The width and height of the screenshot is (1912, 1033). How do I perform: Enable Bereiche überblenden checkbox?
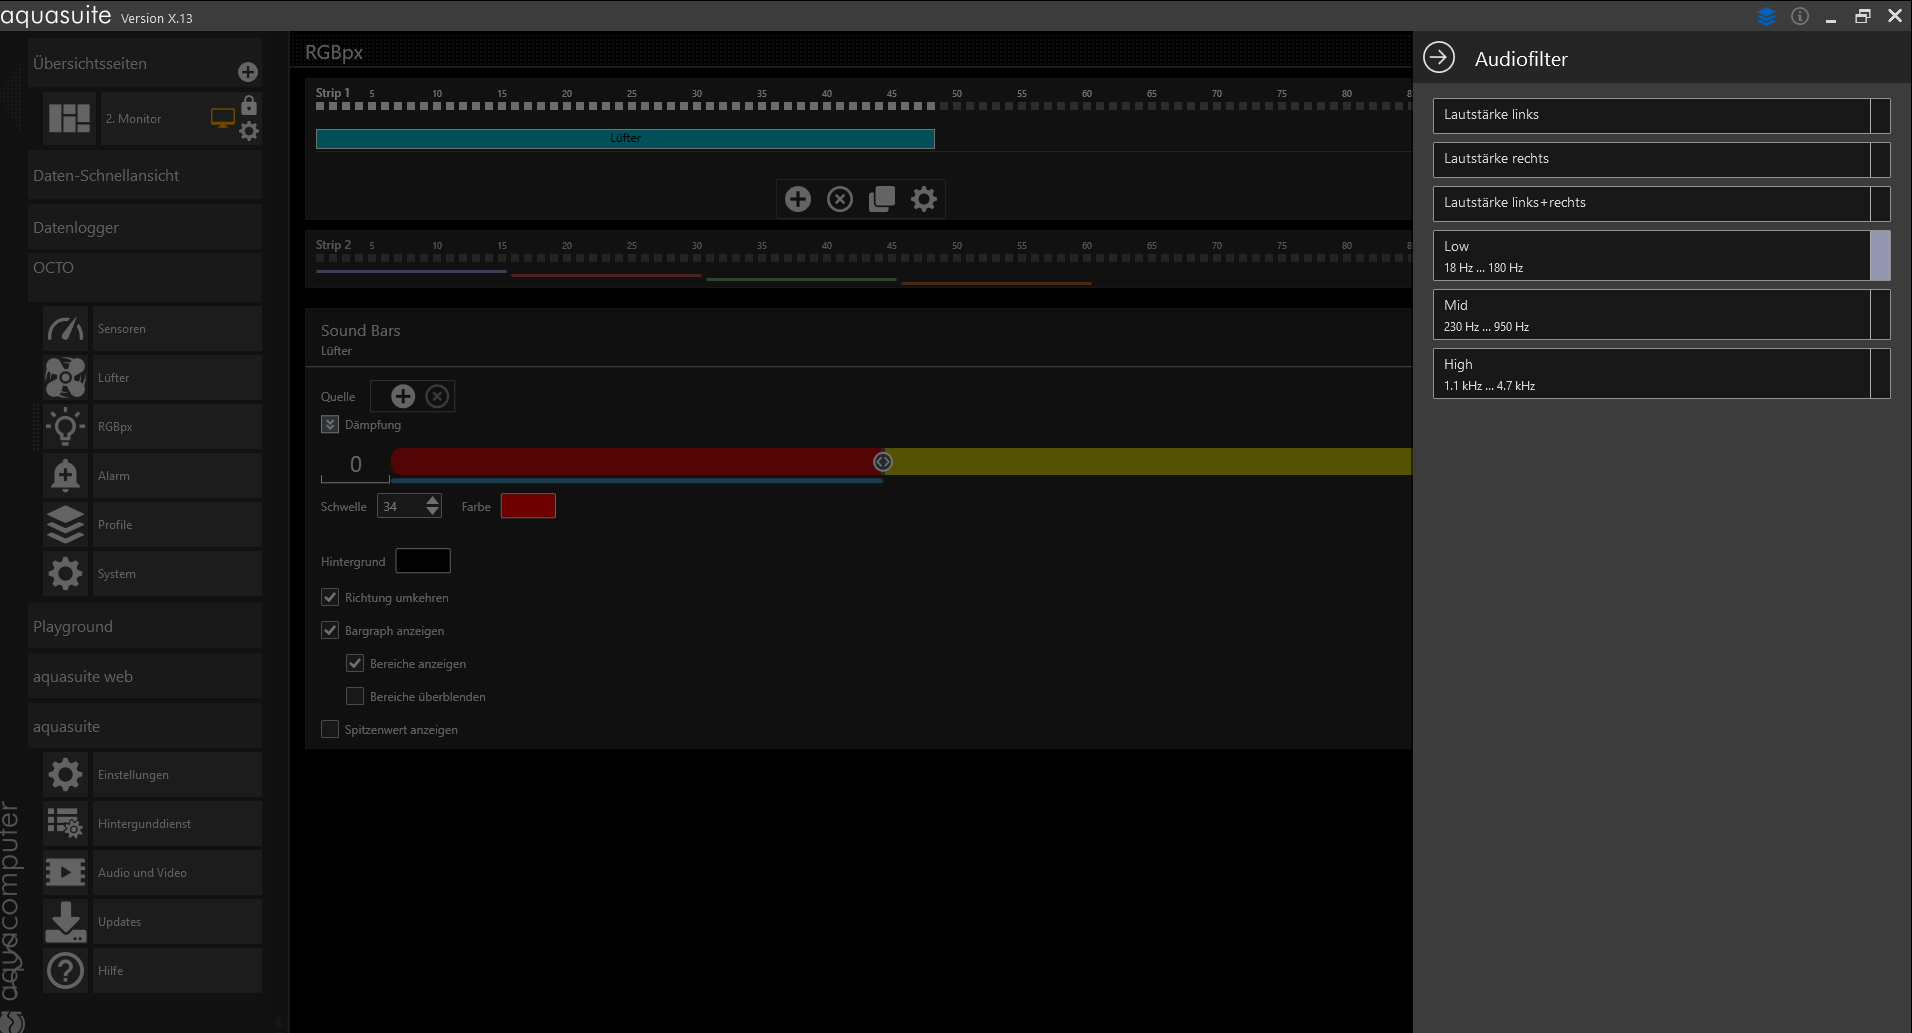pos(355,697)
